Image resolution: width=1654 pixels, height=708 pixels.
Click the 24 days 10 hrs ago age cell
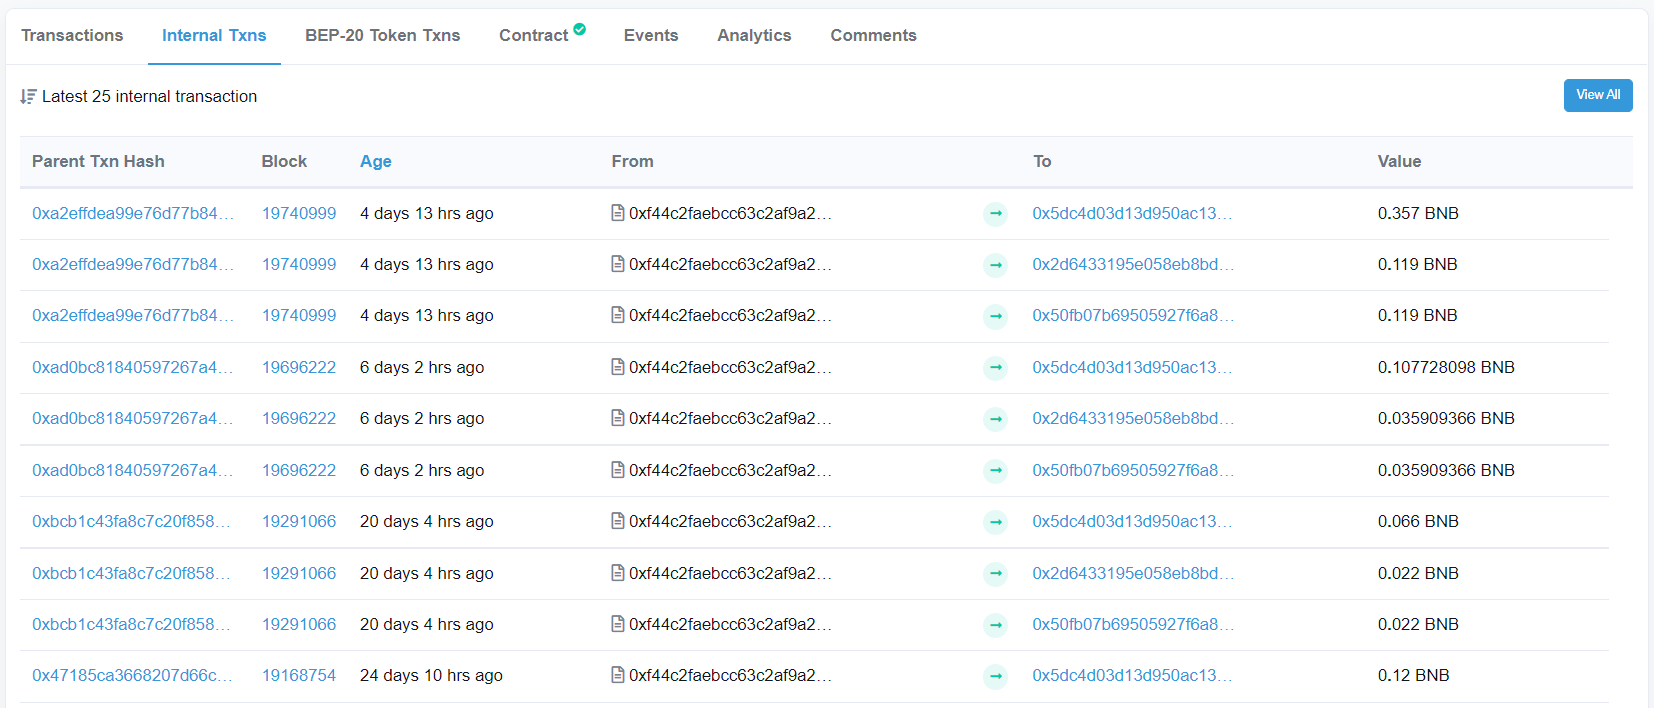click(431, 675)
